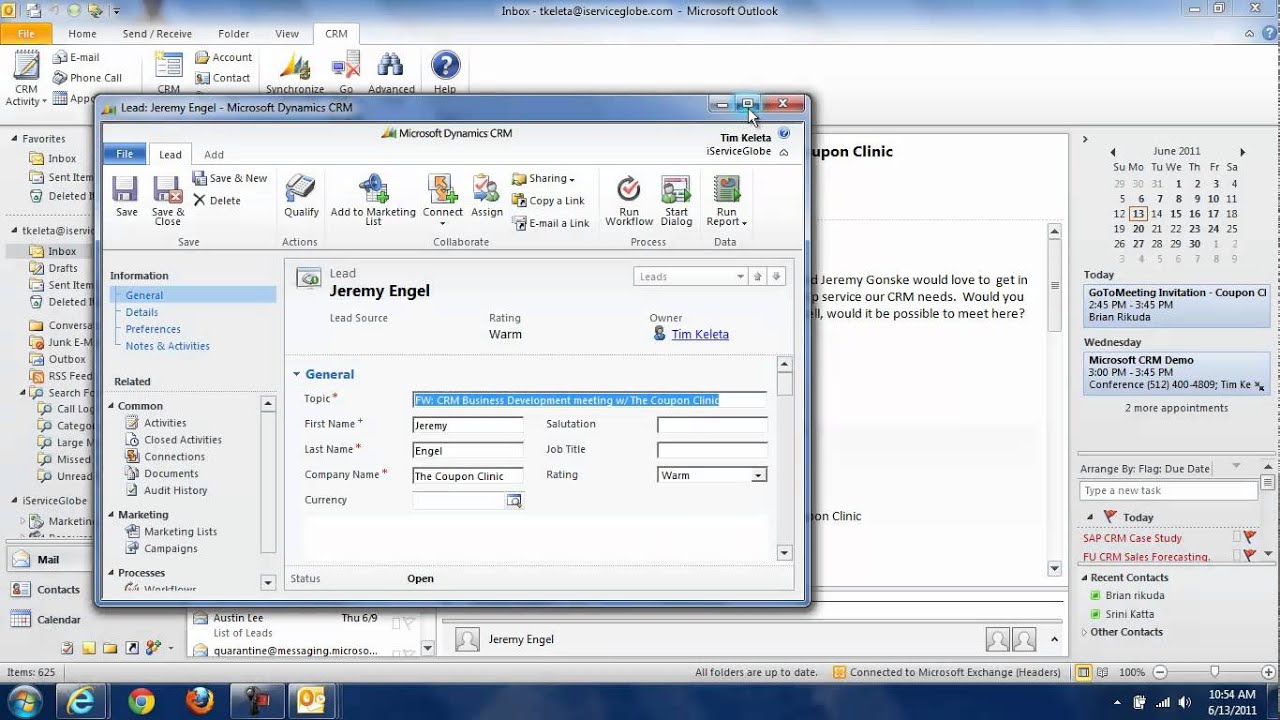This screenshot has height=720, width=1280.
Task: Open the Currency lookup icon
Action: tap(514, 500)
